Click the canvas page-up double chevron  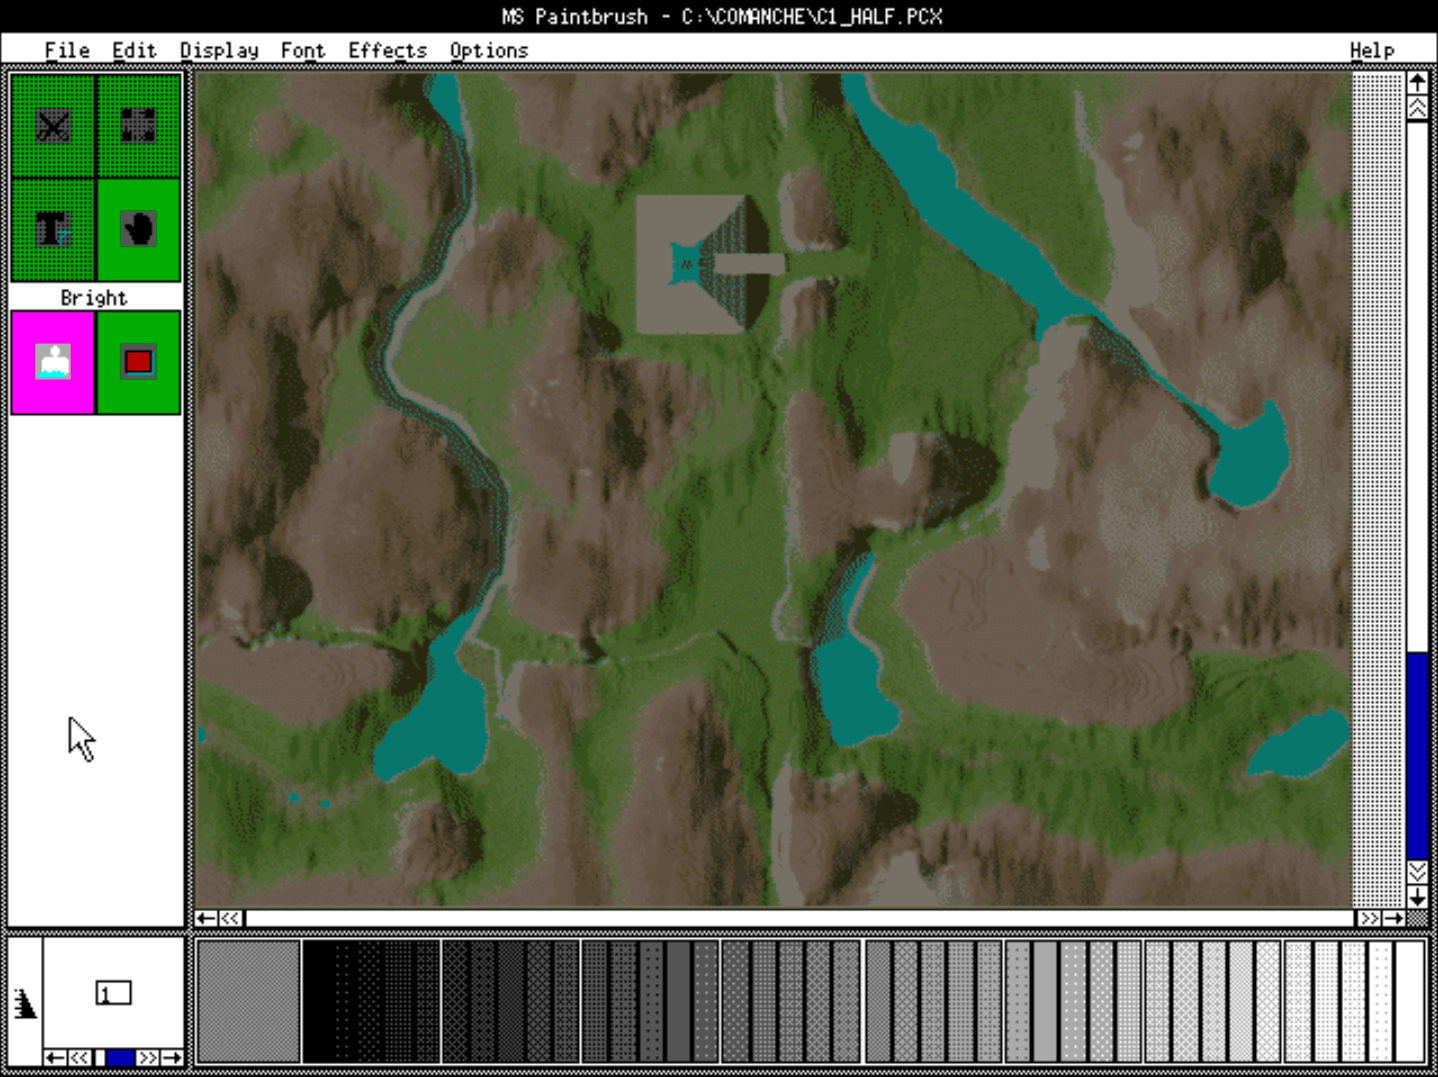coord(1417,108)
